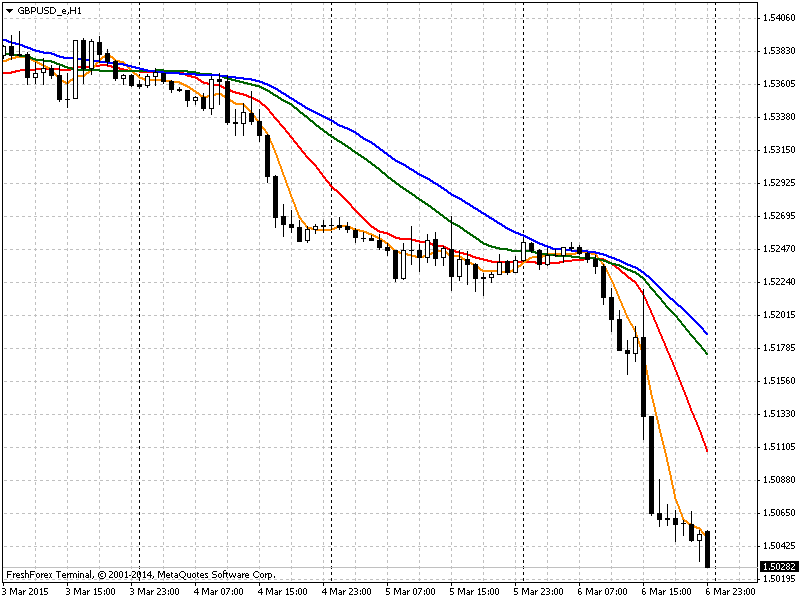Click the 1.53830 price axis label
The width and height of the screenshot is (800, 600).
tap(779, 51)
